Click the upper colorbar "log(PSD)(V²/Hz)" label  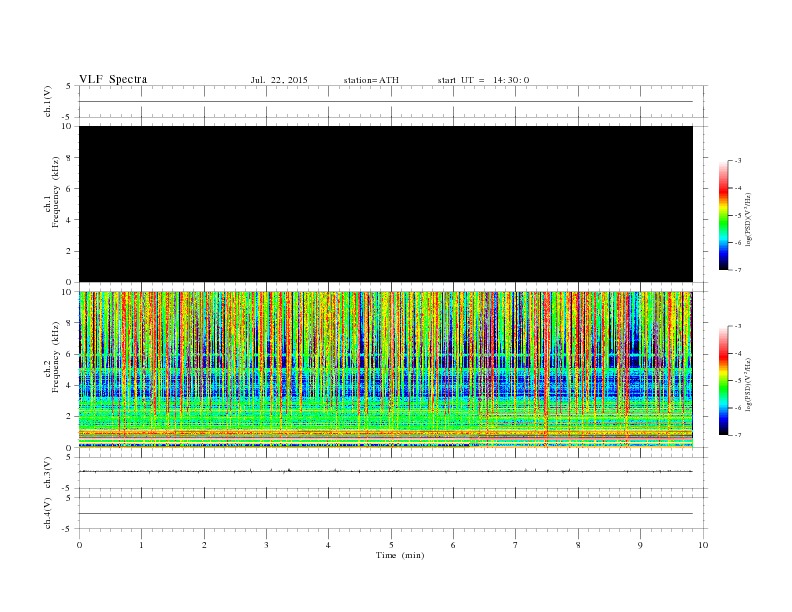(748, 219)
